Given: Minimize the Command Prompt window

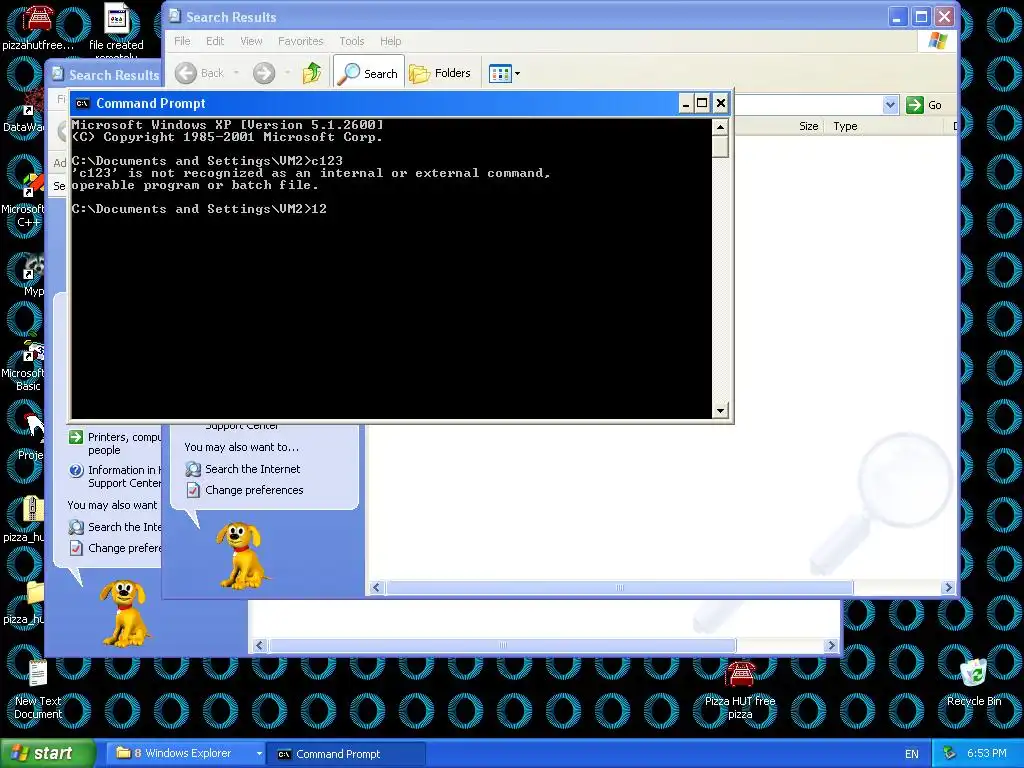Looking at the screenshot, I should pos(685,103).
